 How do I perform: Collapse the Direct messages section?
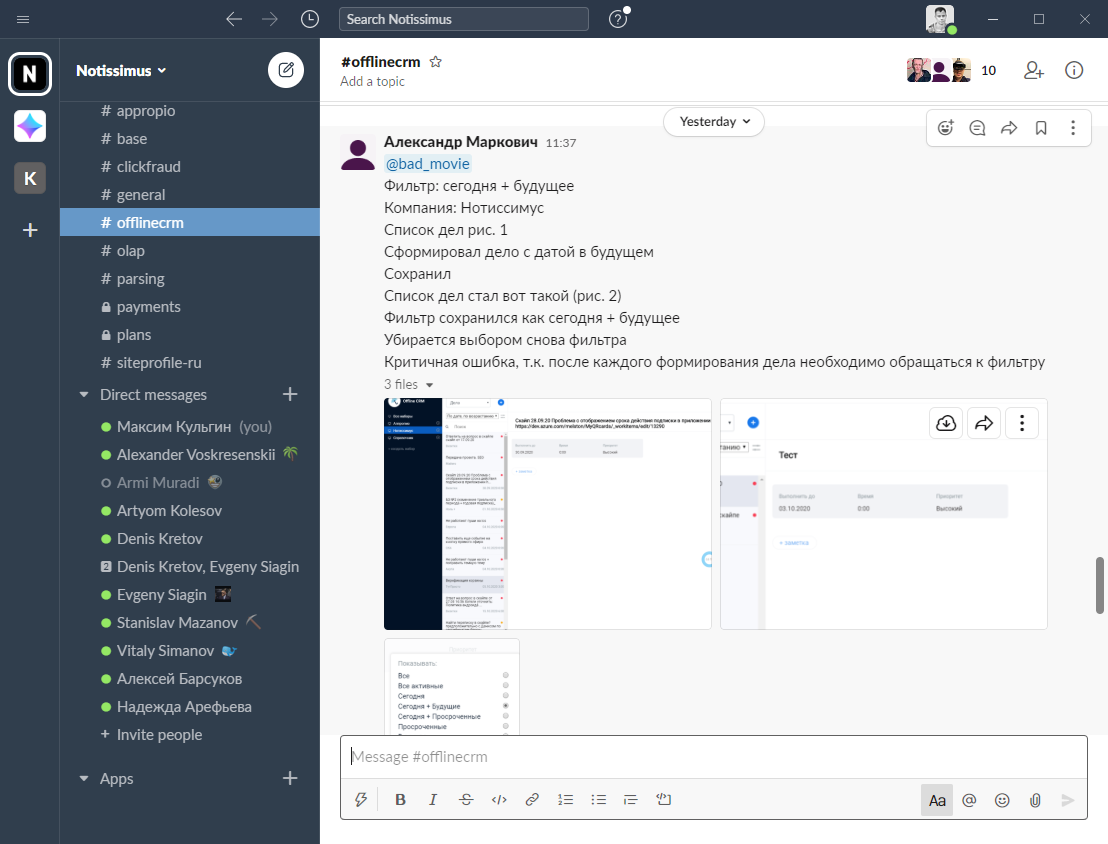click(x=84, y=395)
